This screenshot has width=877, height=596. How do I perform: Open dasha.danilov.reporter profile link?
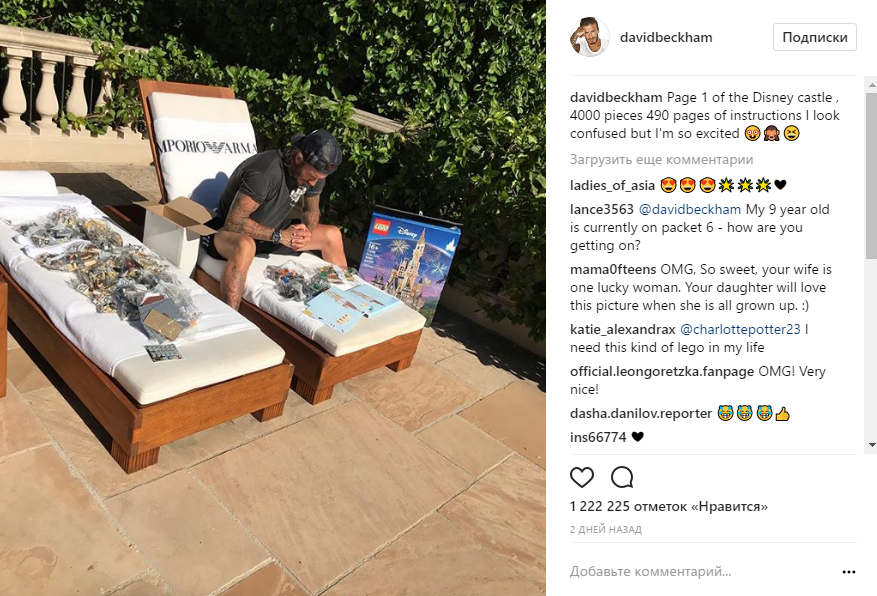pos(641,413)
